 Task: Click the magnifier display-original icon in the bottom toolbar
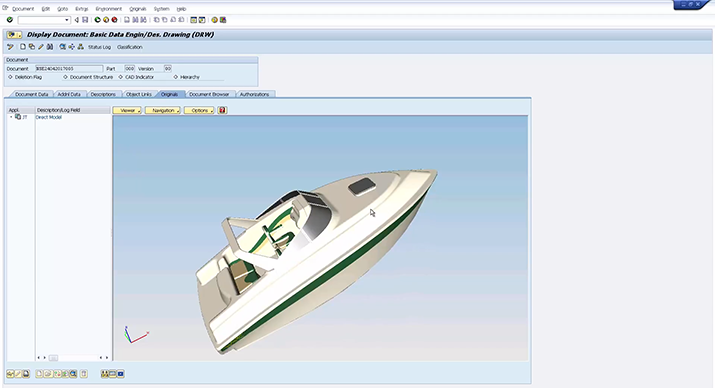point(73,374)
